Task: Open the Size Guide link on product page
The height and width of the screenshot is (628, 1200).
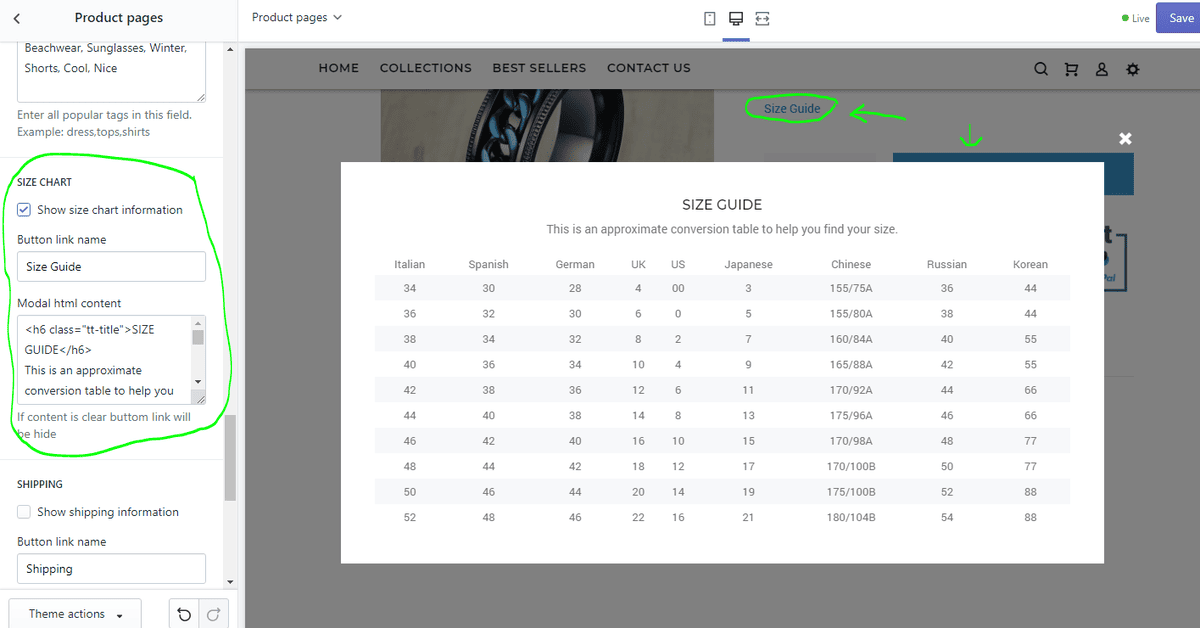Action: 792,109
